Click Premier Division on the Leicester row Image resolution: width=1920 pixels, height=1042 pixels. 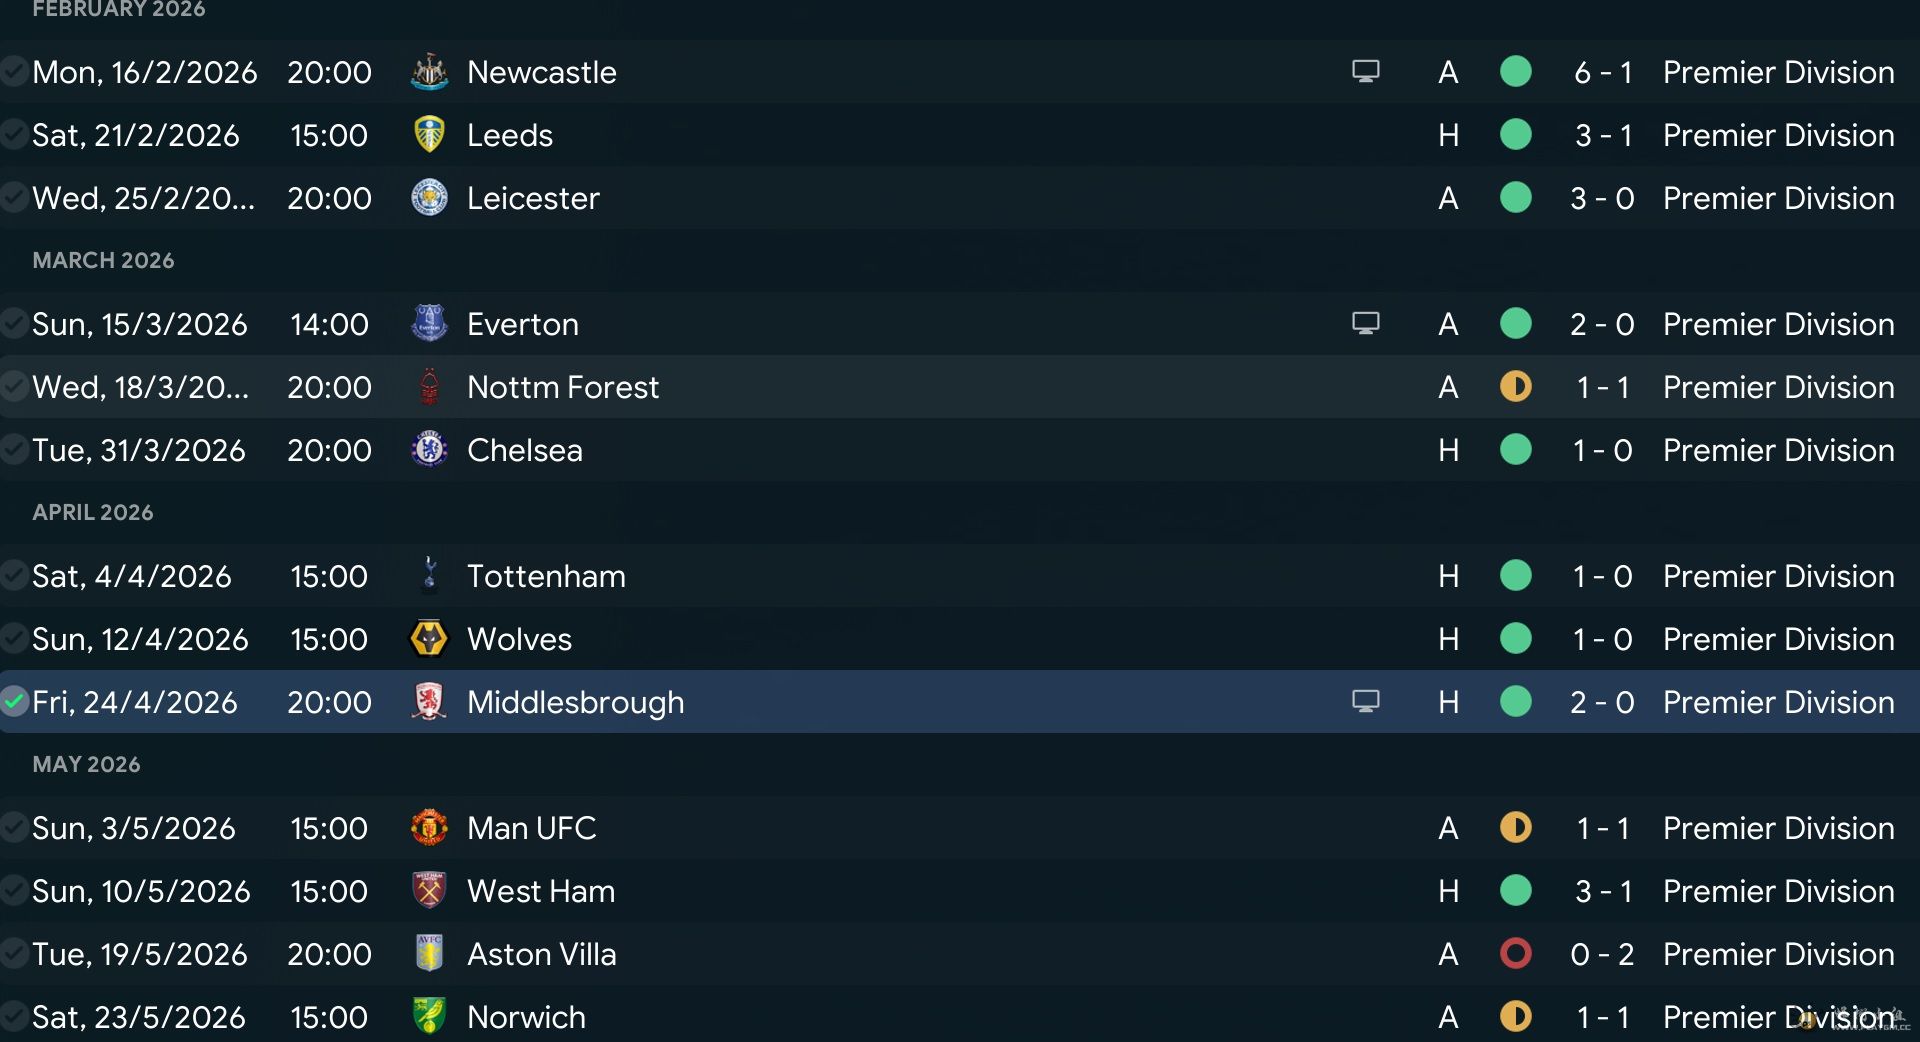click(1778, 198)
